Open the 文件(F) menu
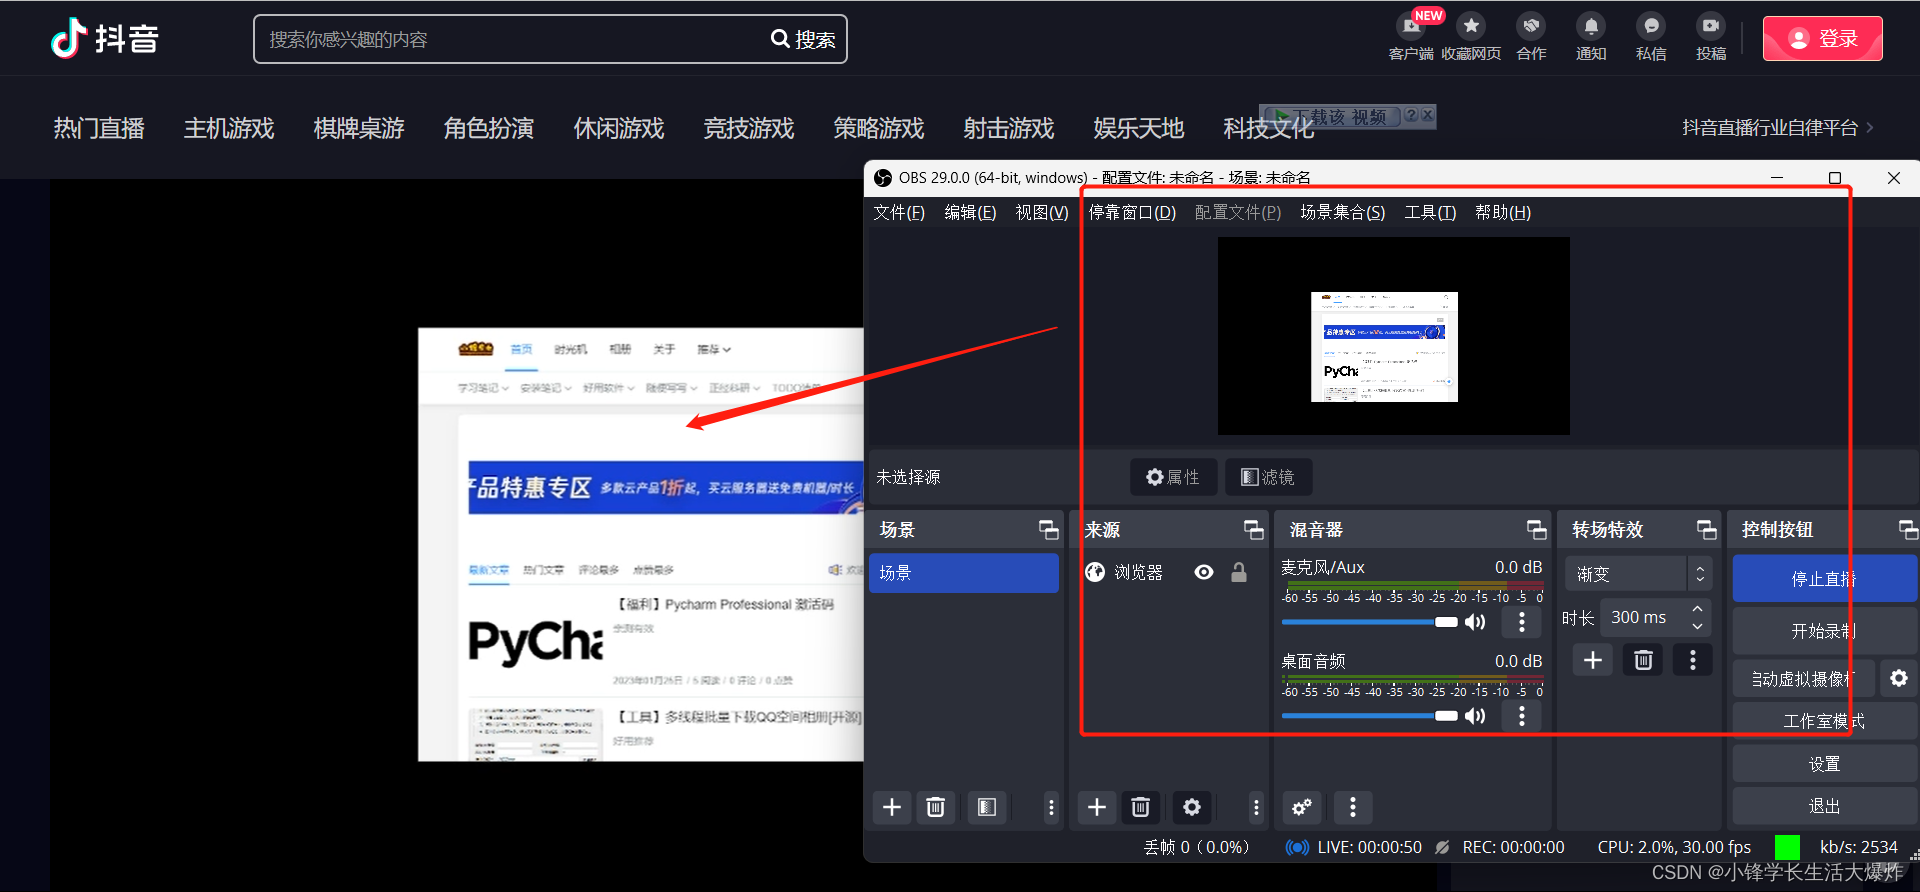 point(899,212)
